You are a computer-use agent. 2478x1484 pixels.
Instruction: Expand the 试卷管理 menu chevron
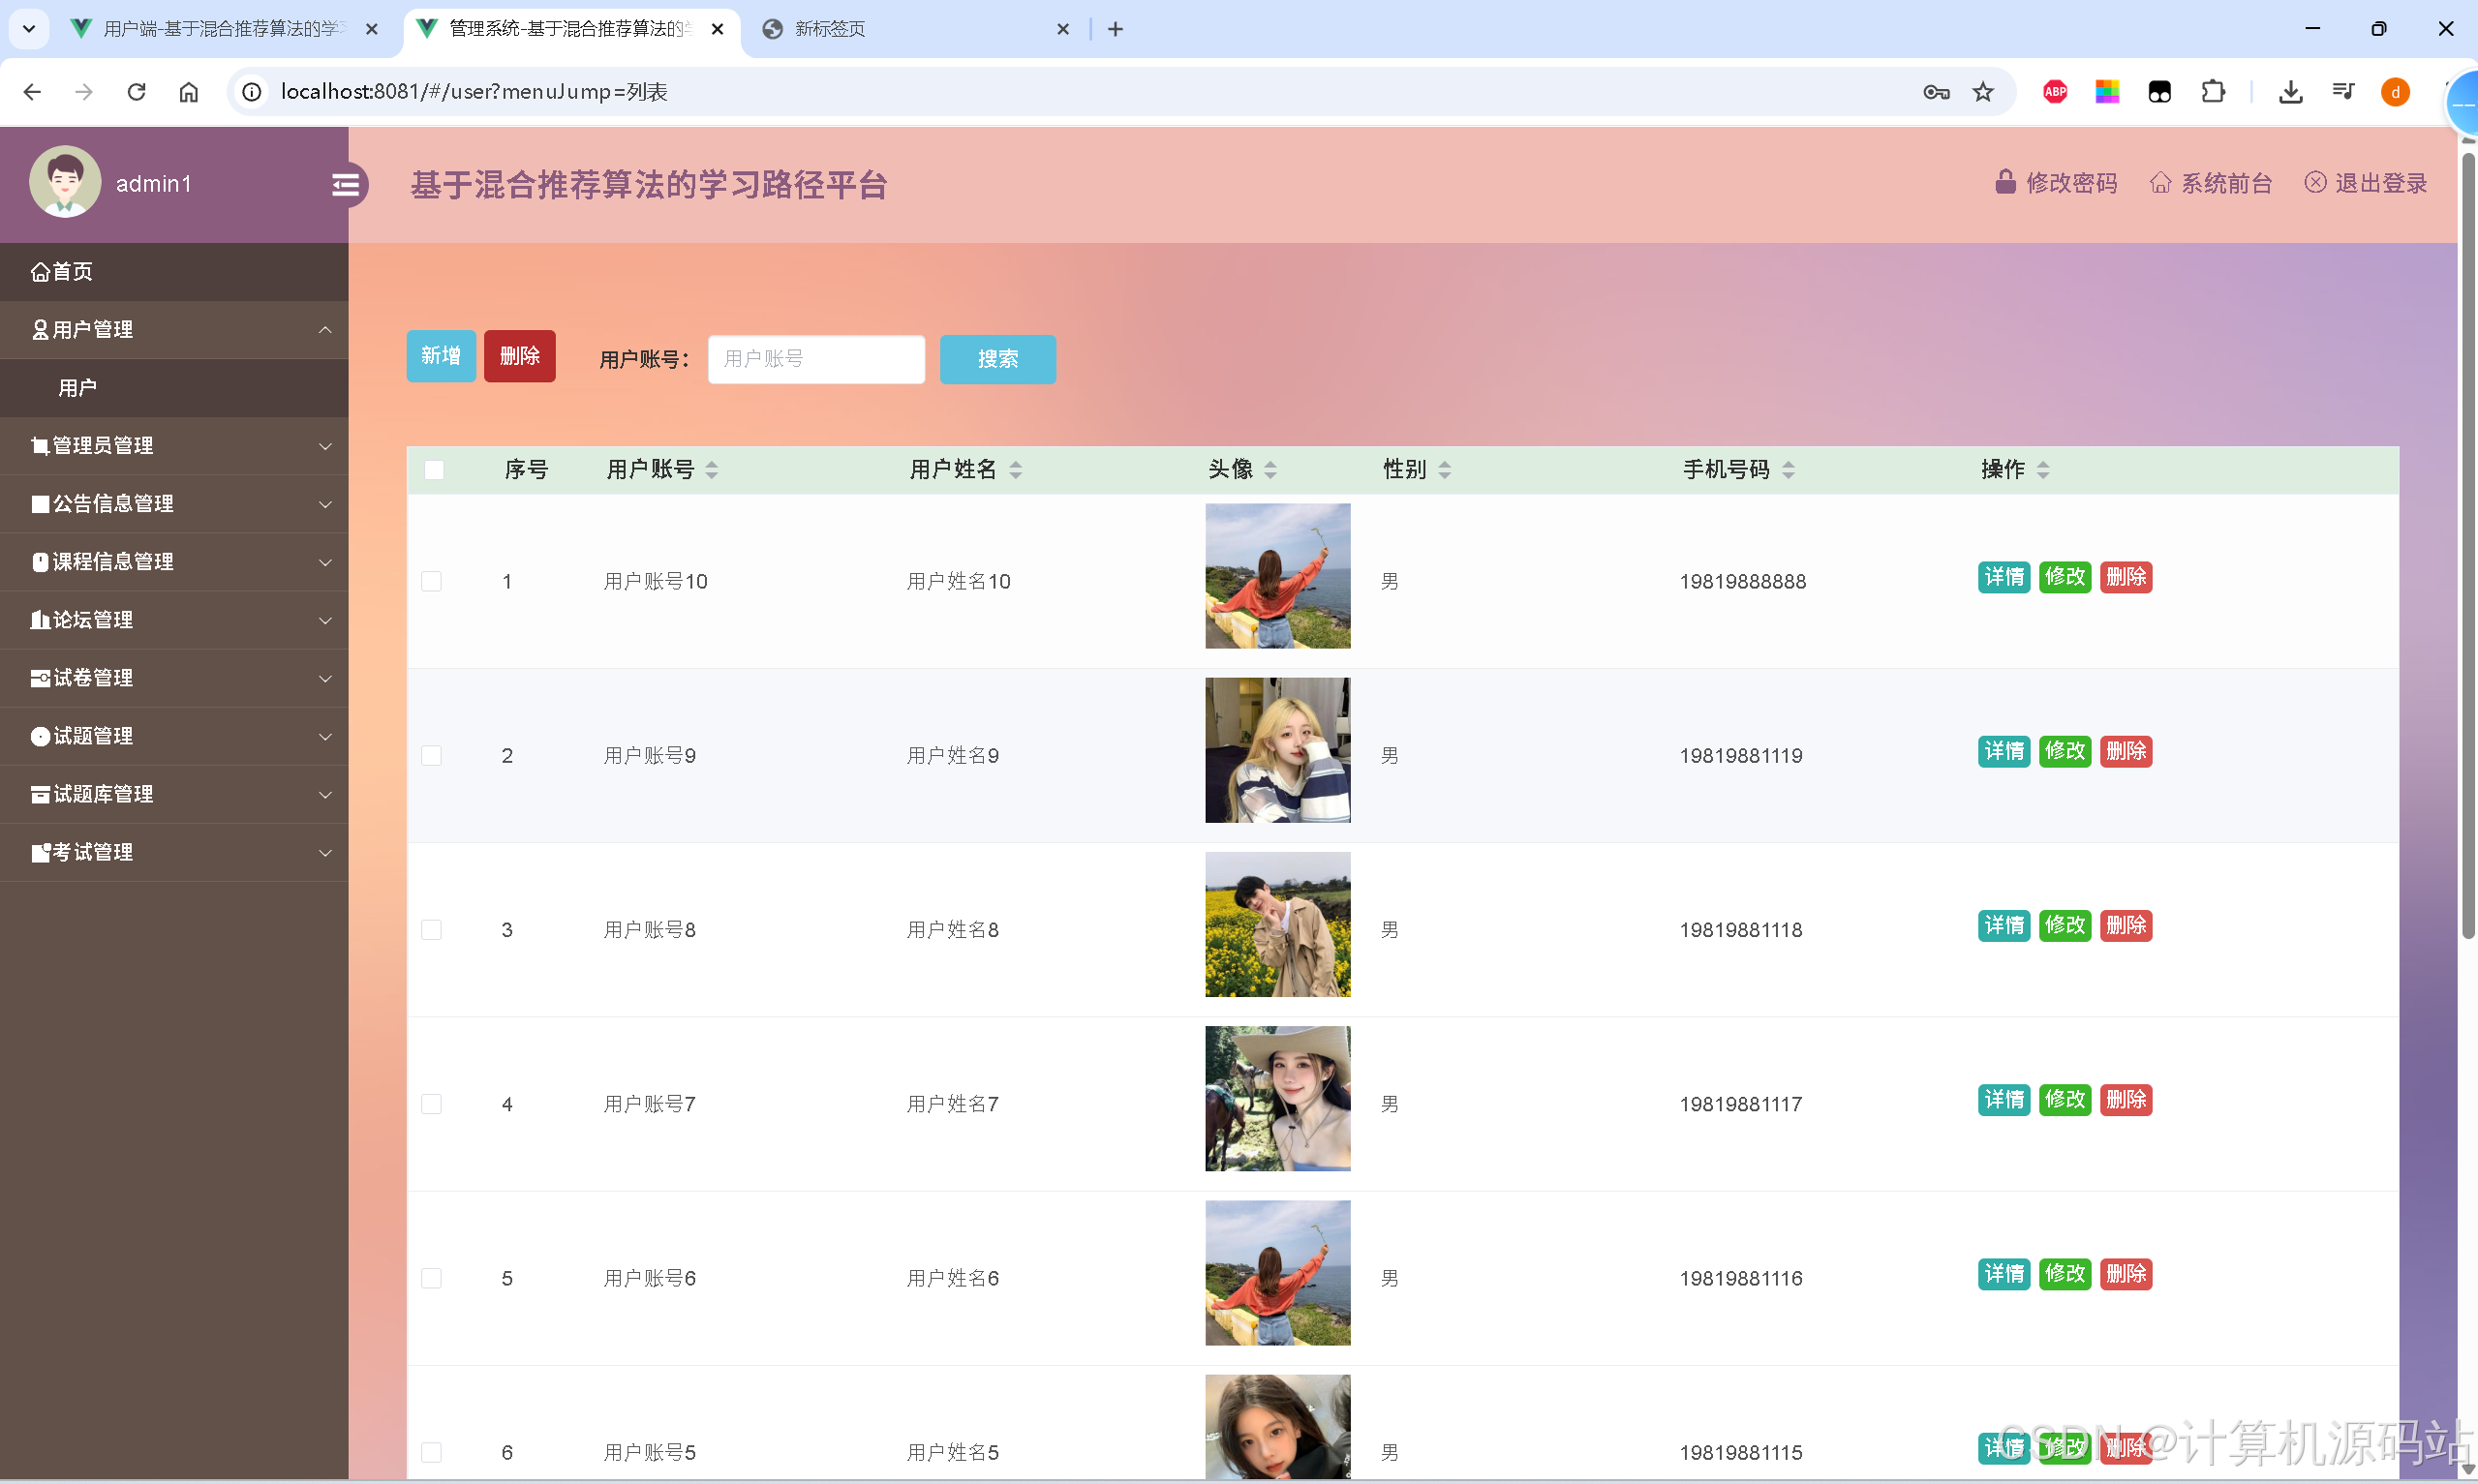tap(325, 679)
